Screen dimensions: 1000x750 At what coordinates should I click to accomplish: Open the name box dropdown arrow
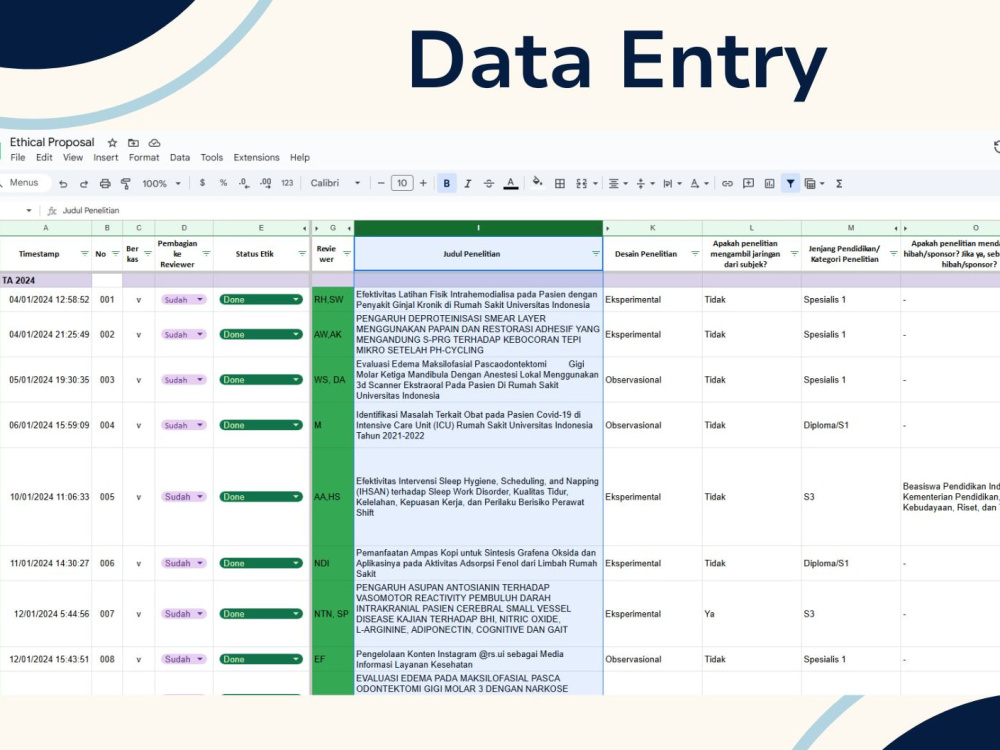(29, 210)
